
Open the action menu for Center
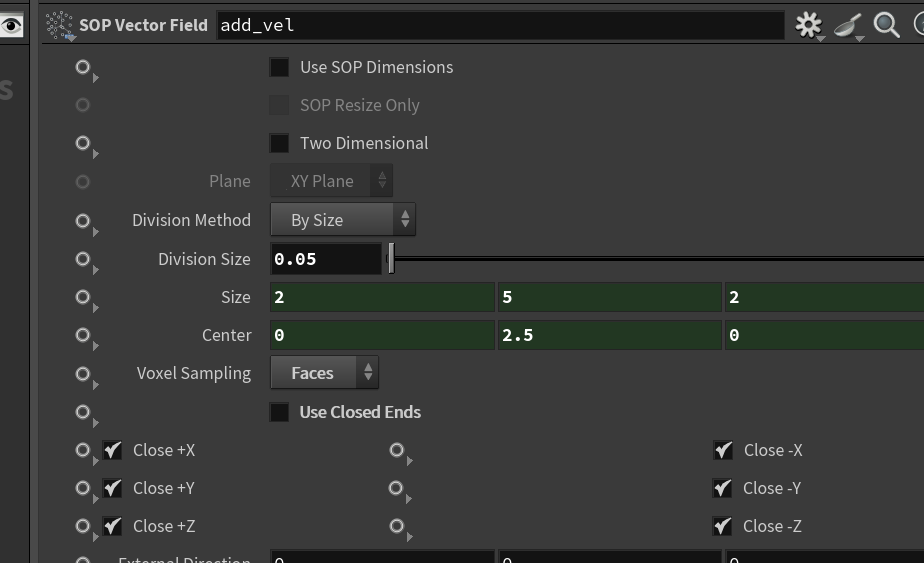coord(86,338)
